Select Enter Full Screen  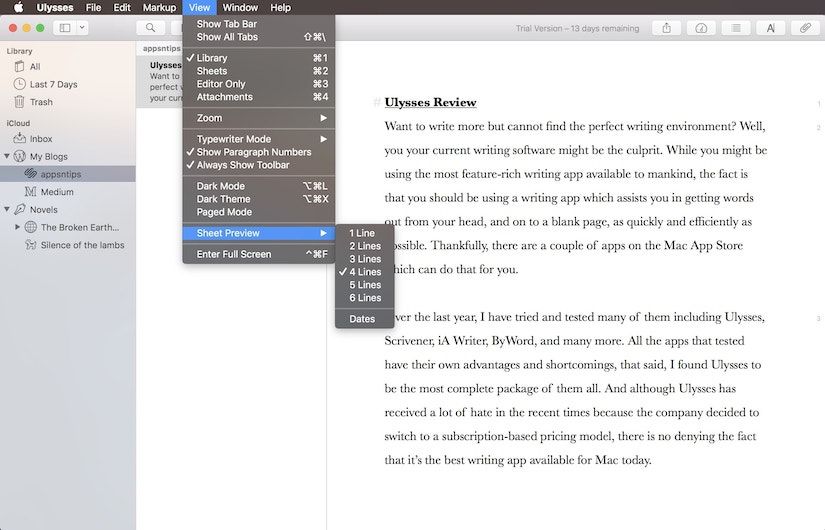coord(234,254)
